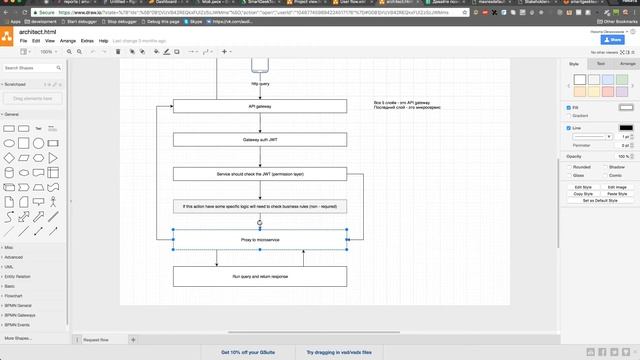Enable the Glass checkbox

click(x=569, y=176)
